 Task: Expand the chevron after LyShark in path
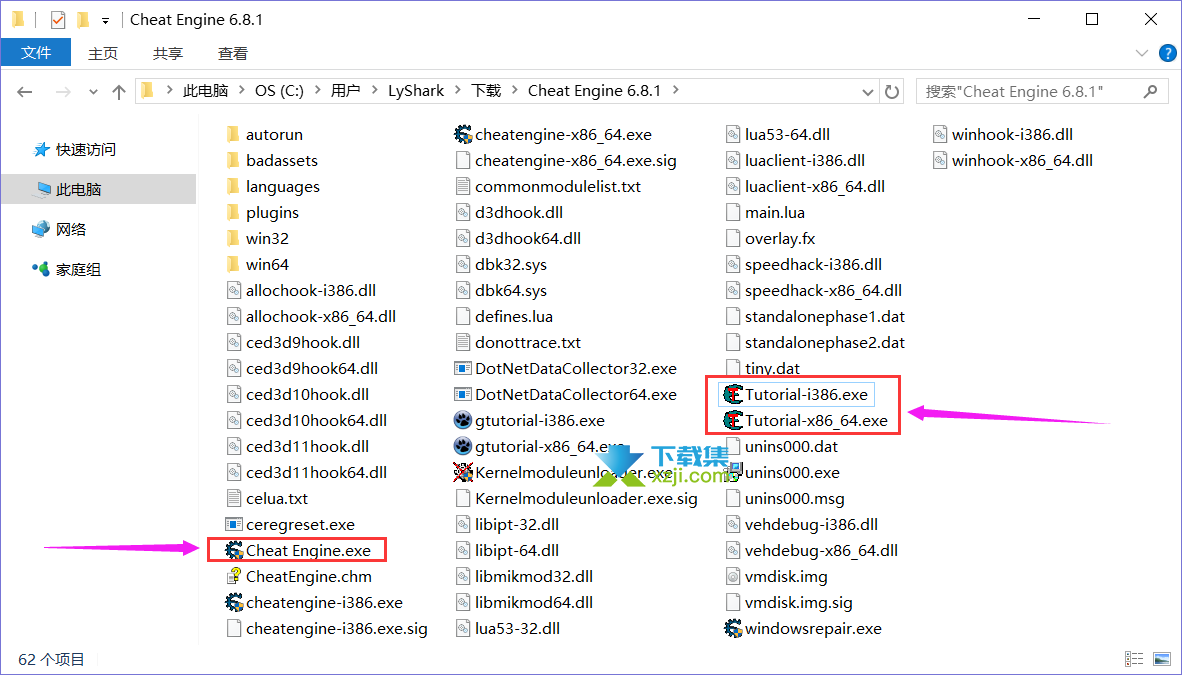point(458,91)
